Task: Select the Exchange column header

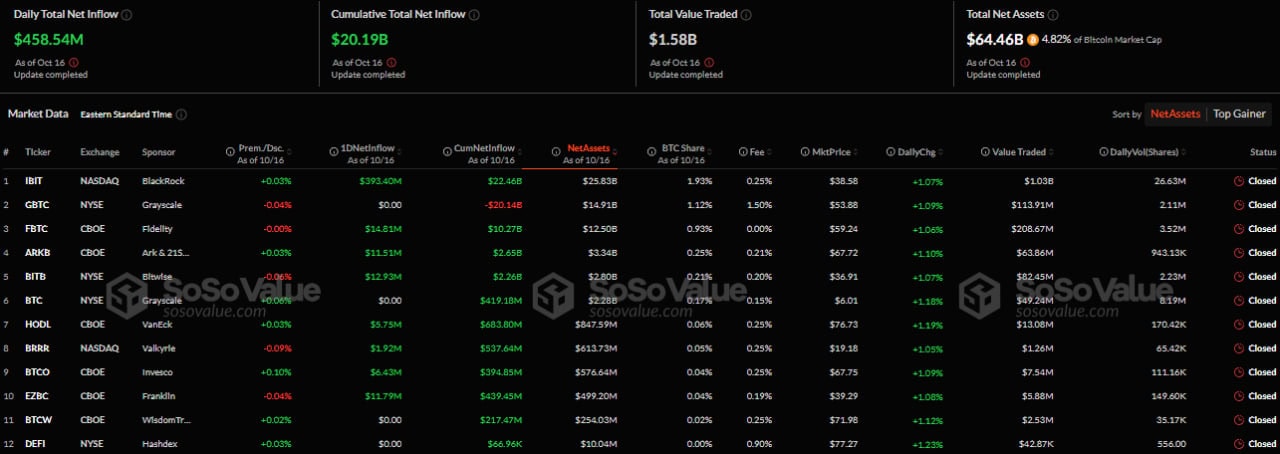Action: (100, 152)
